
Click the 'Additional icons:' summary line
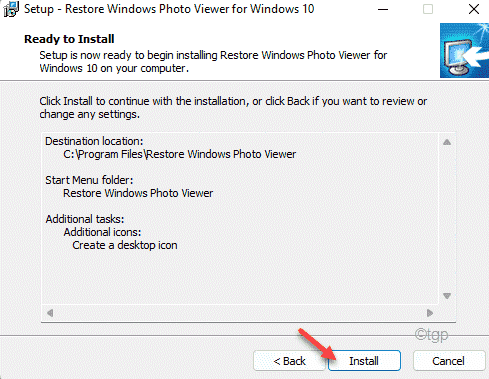102,232
